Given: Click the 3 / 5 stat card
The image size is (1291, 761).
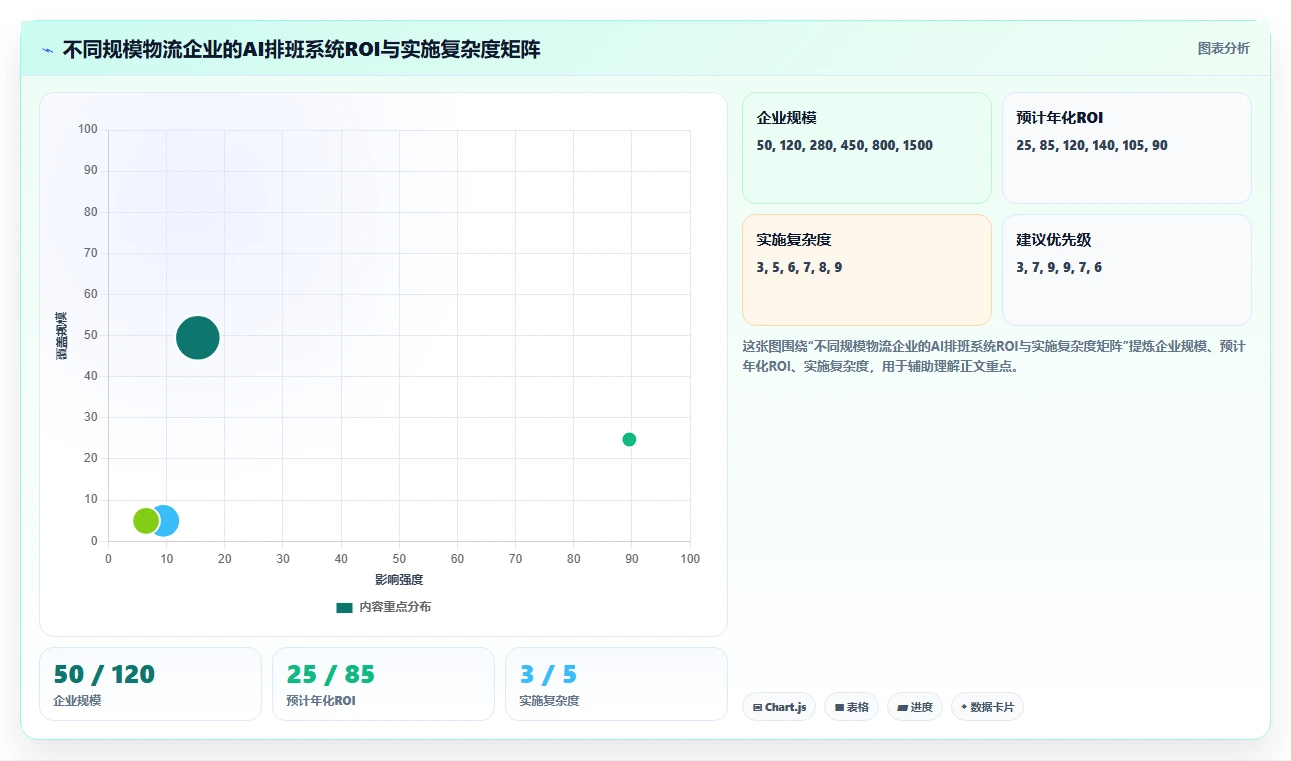Looking at the screenshot, I should click(x=616, y=684).
